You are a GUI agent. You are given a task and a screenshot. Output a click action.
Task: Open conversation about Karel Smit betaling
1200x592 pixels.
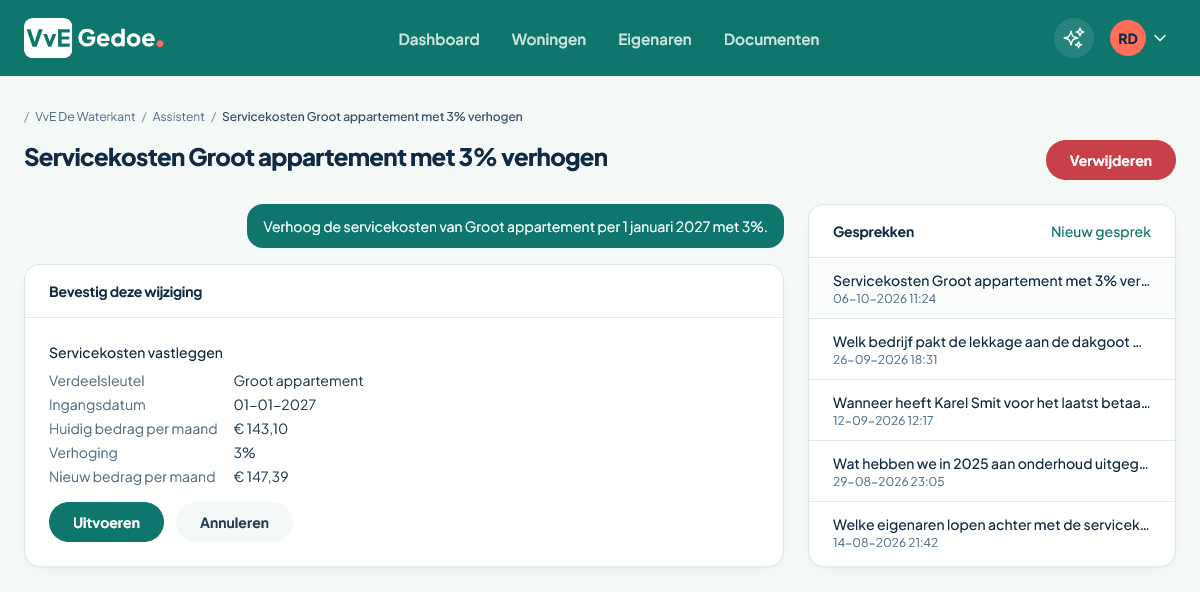[x=992, y=411]
